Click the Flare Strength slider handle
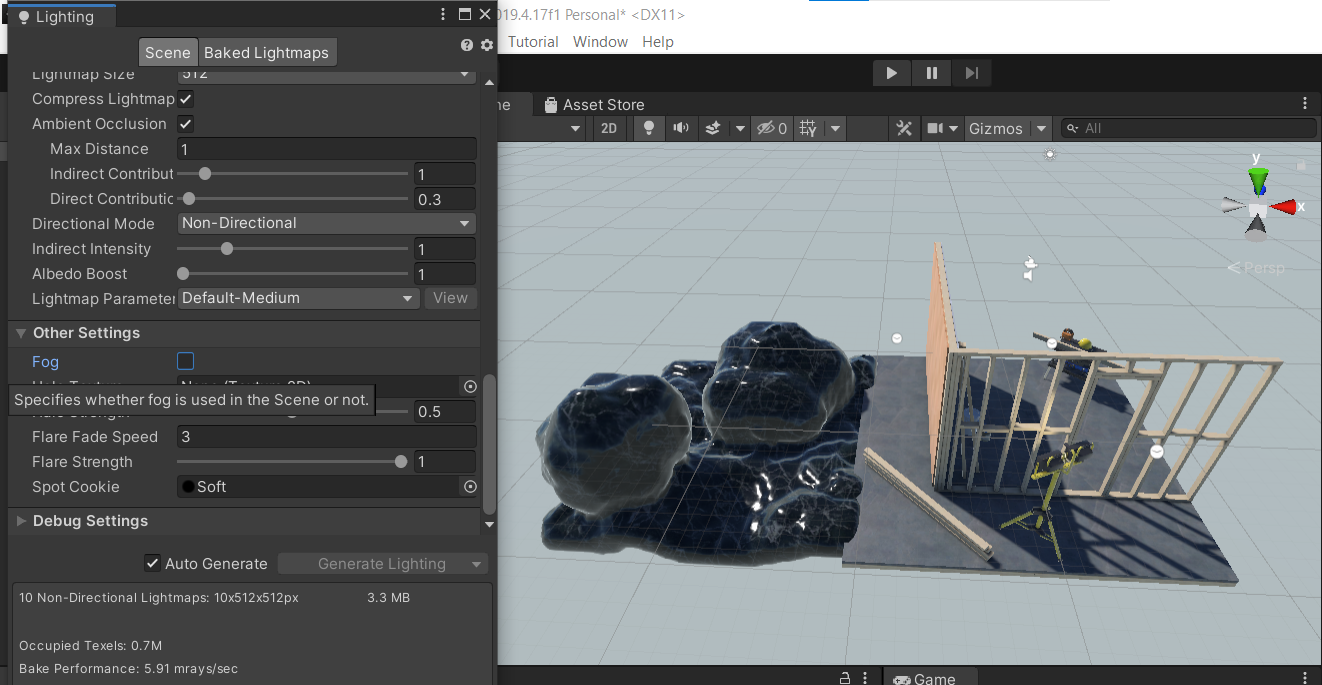Screen dimensions: 1322x685 pyautogui.click(x=401, y=462)
